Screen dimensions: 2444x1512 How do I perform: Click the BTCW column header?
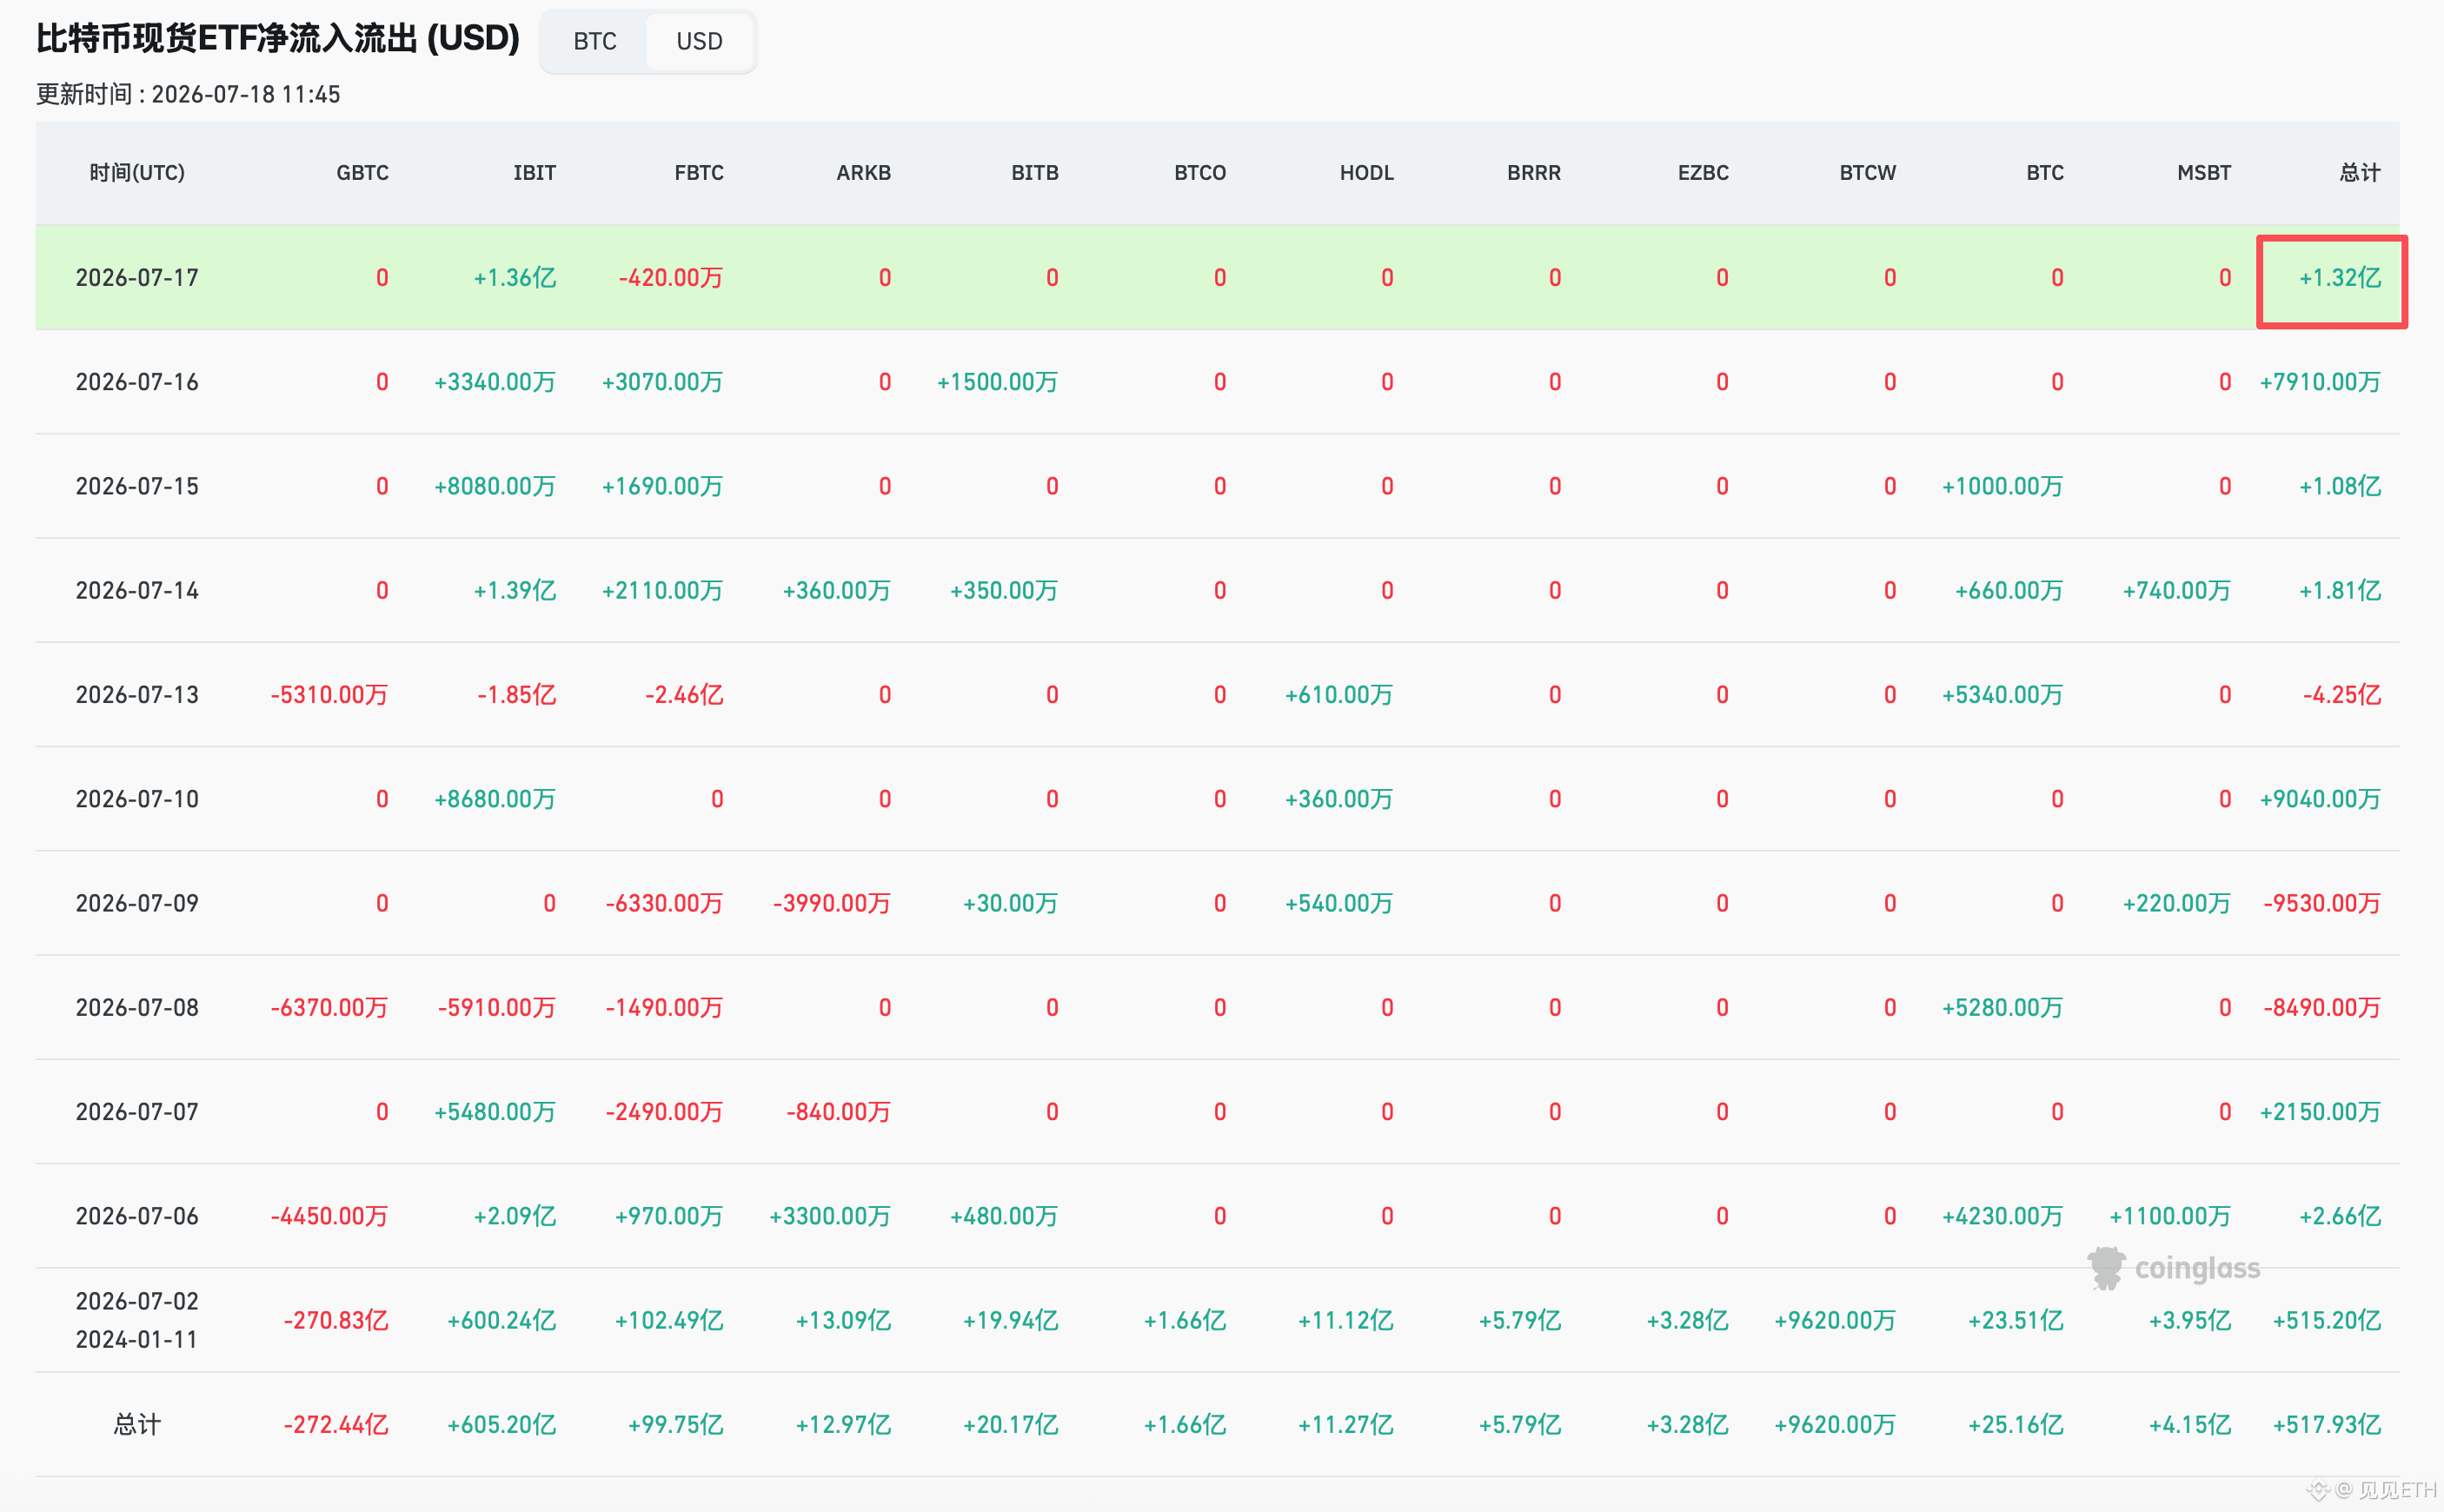point(1867,173)
